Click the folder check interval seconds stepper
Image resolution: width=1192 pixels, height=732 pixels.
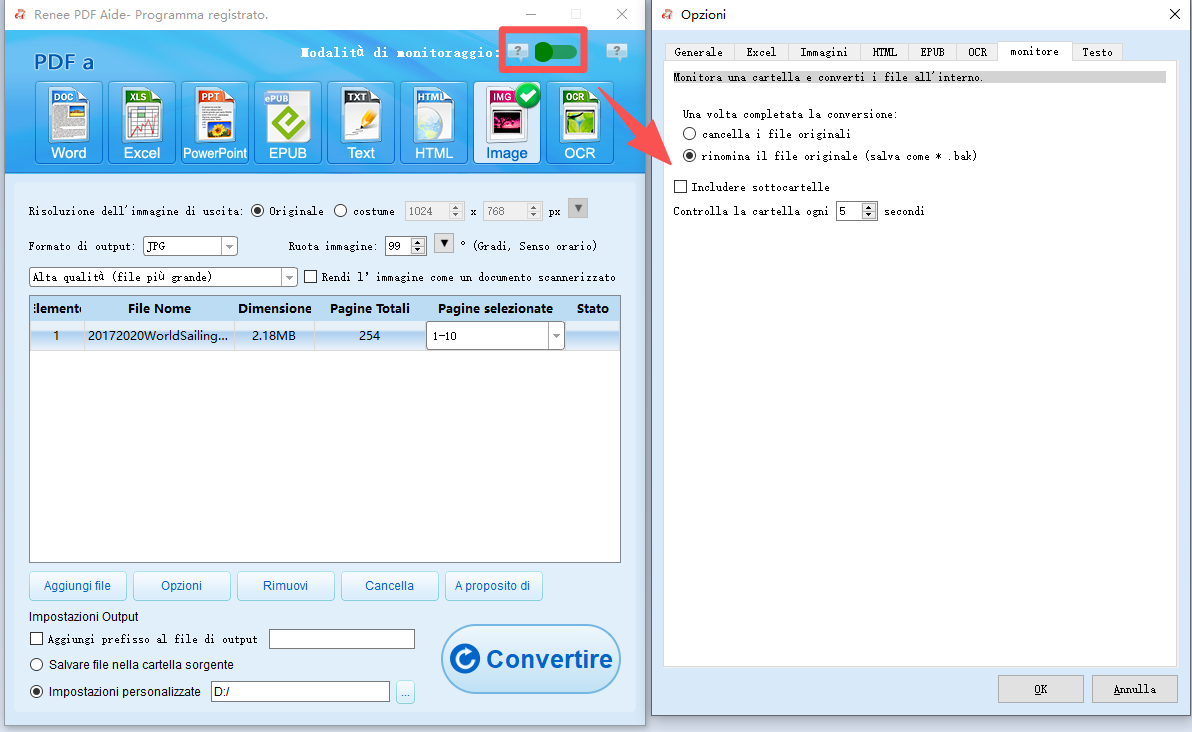869,211
